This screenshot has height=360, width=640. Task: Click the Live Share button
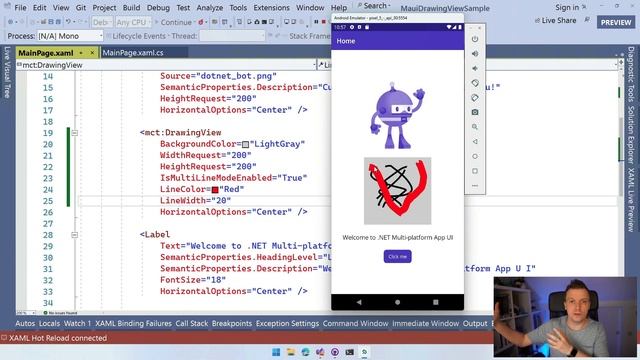tap(555, 20)
